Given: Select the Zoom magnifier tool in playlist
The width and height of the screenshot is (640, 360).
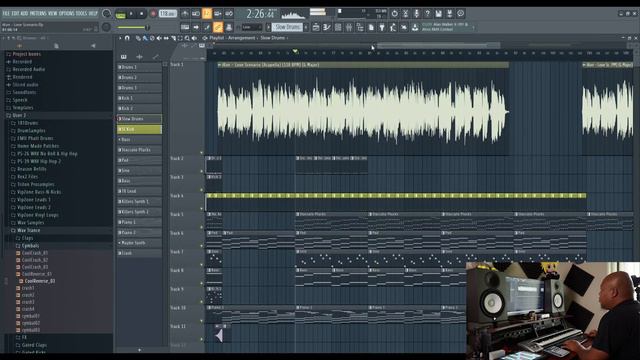Looking at the screenshot, I should pyautogui.click(x=187, y=38).
